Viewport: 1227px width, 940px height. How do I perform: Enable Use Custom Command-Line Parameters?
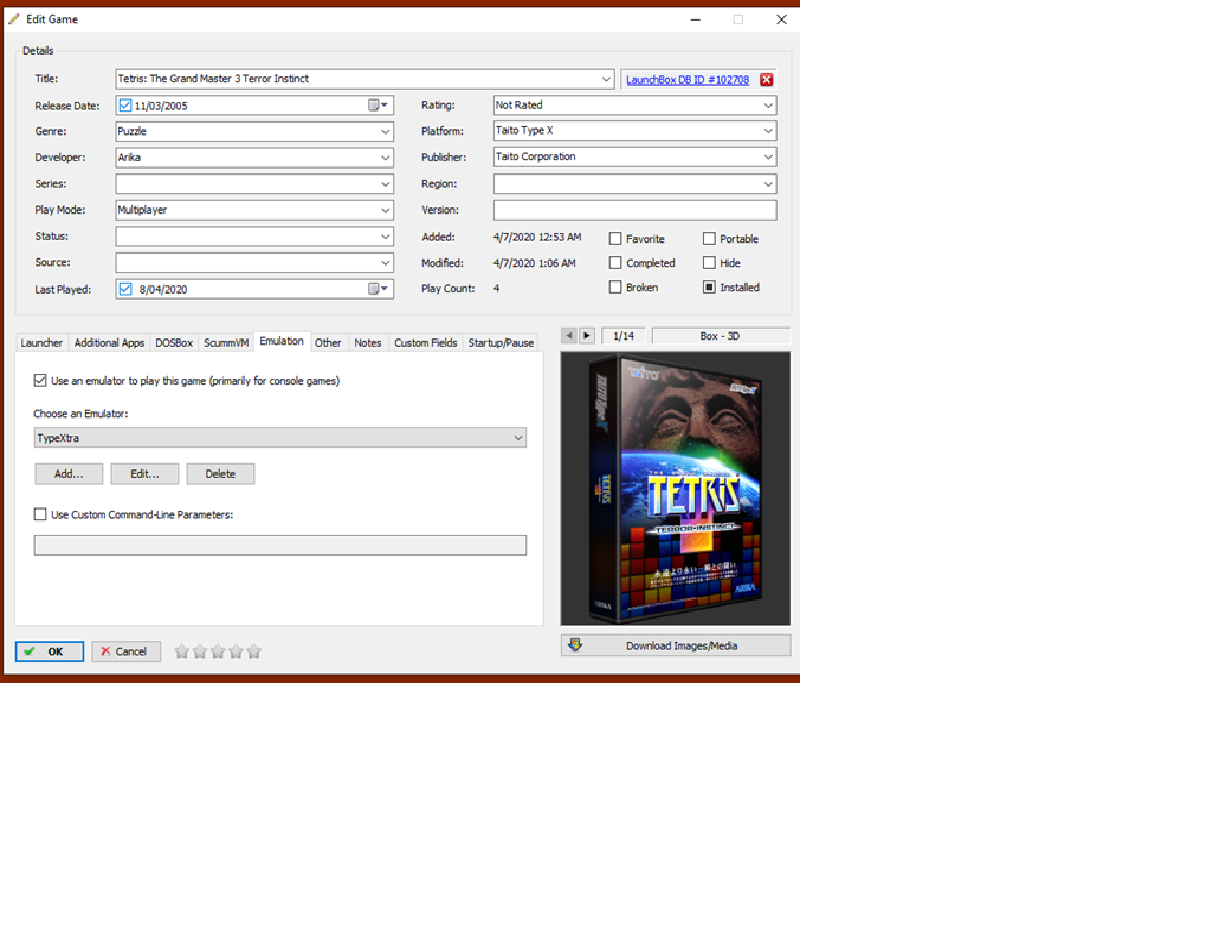coord(40,515)
